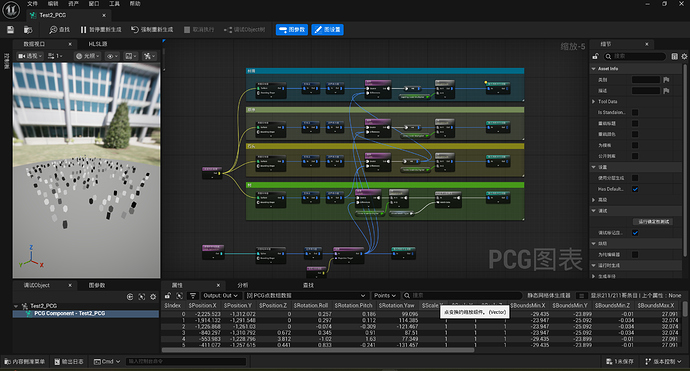Toggle the 重载标题 checkbox
Viewport: 690px width, 371px height.
(635, 123)
